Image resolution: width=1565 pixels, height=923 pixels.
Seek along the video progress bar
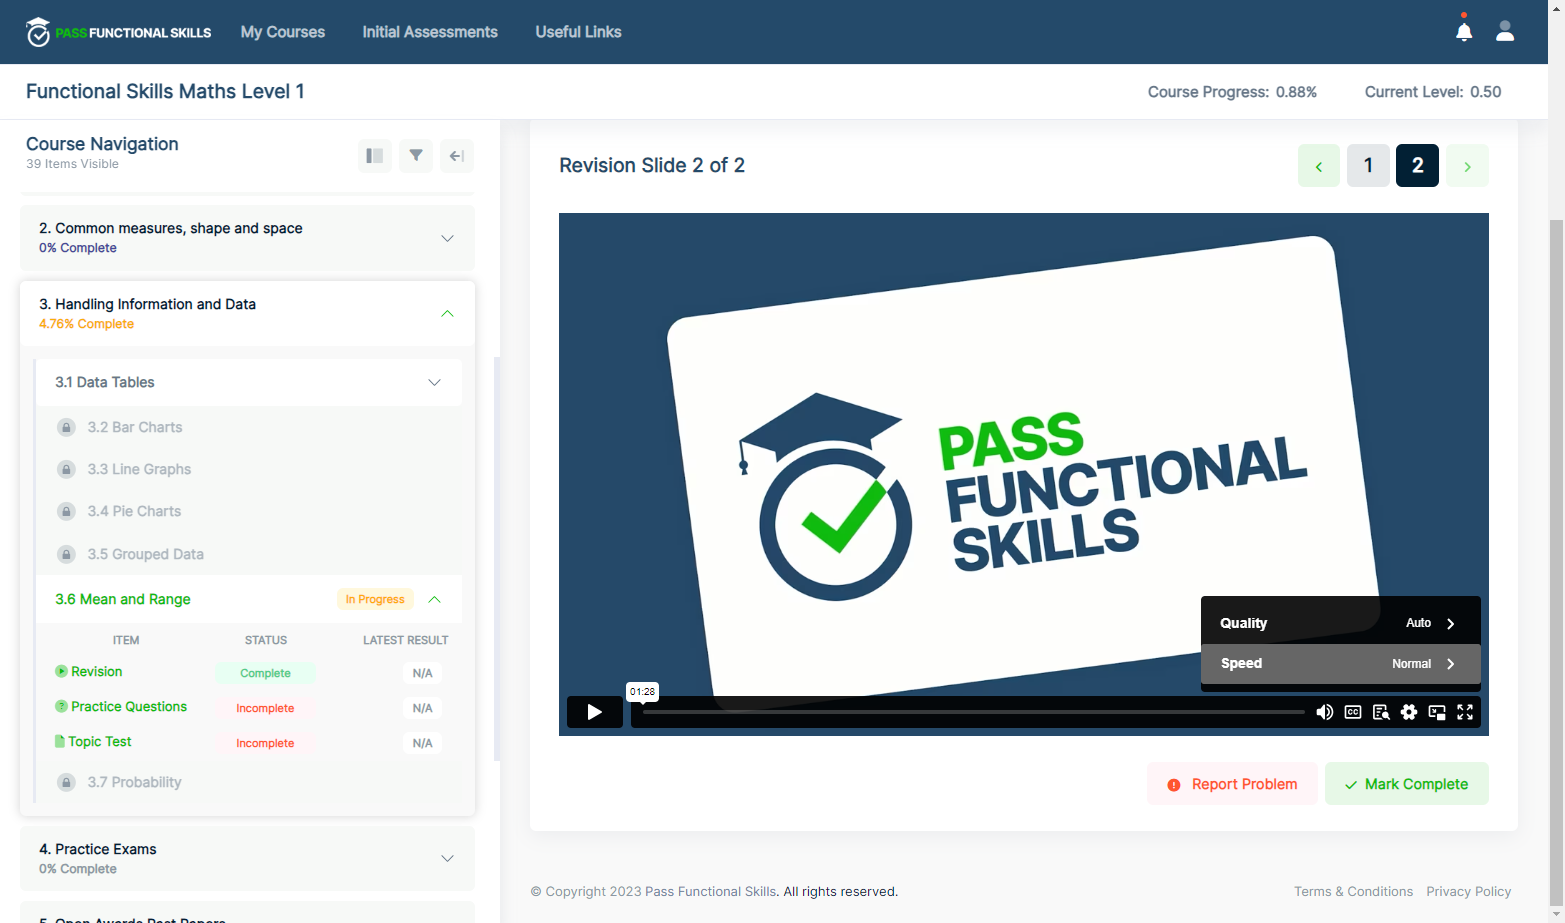coord(973,712)
